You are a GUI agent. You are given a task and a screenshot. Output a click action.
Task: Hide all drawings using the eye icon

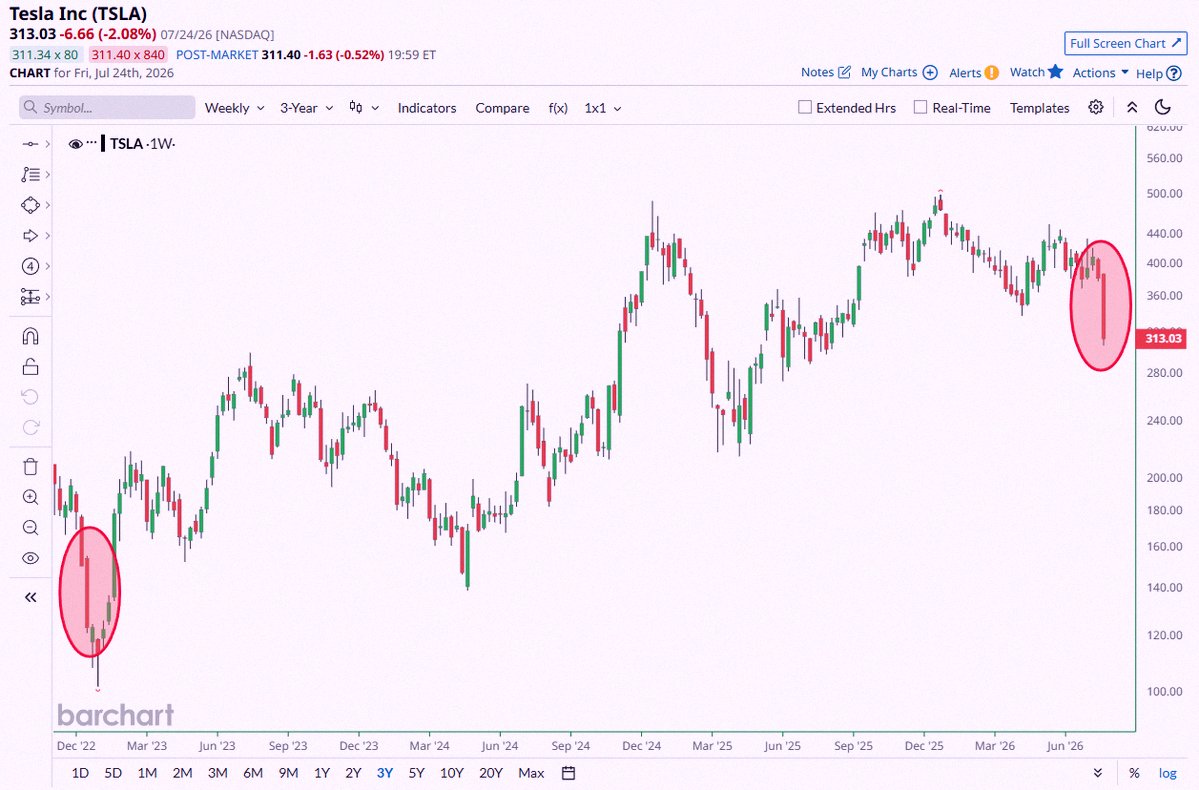click(x=30, y=558)
